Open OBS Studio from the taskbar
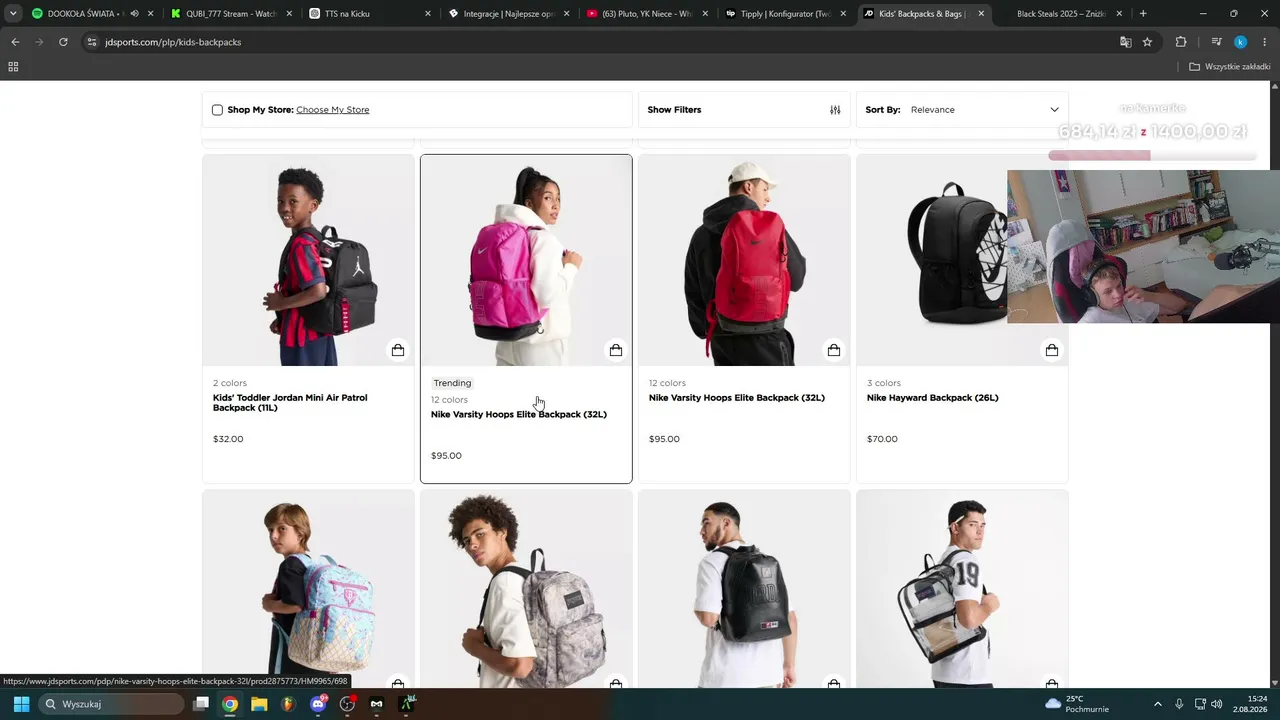Screen dimensions: 1280x720 tap(347, 704)
